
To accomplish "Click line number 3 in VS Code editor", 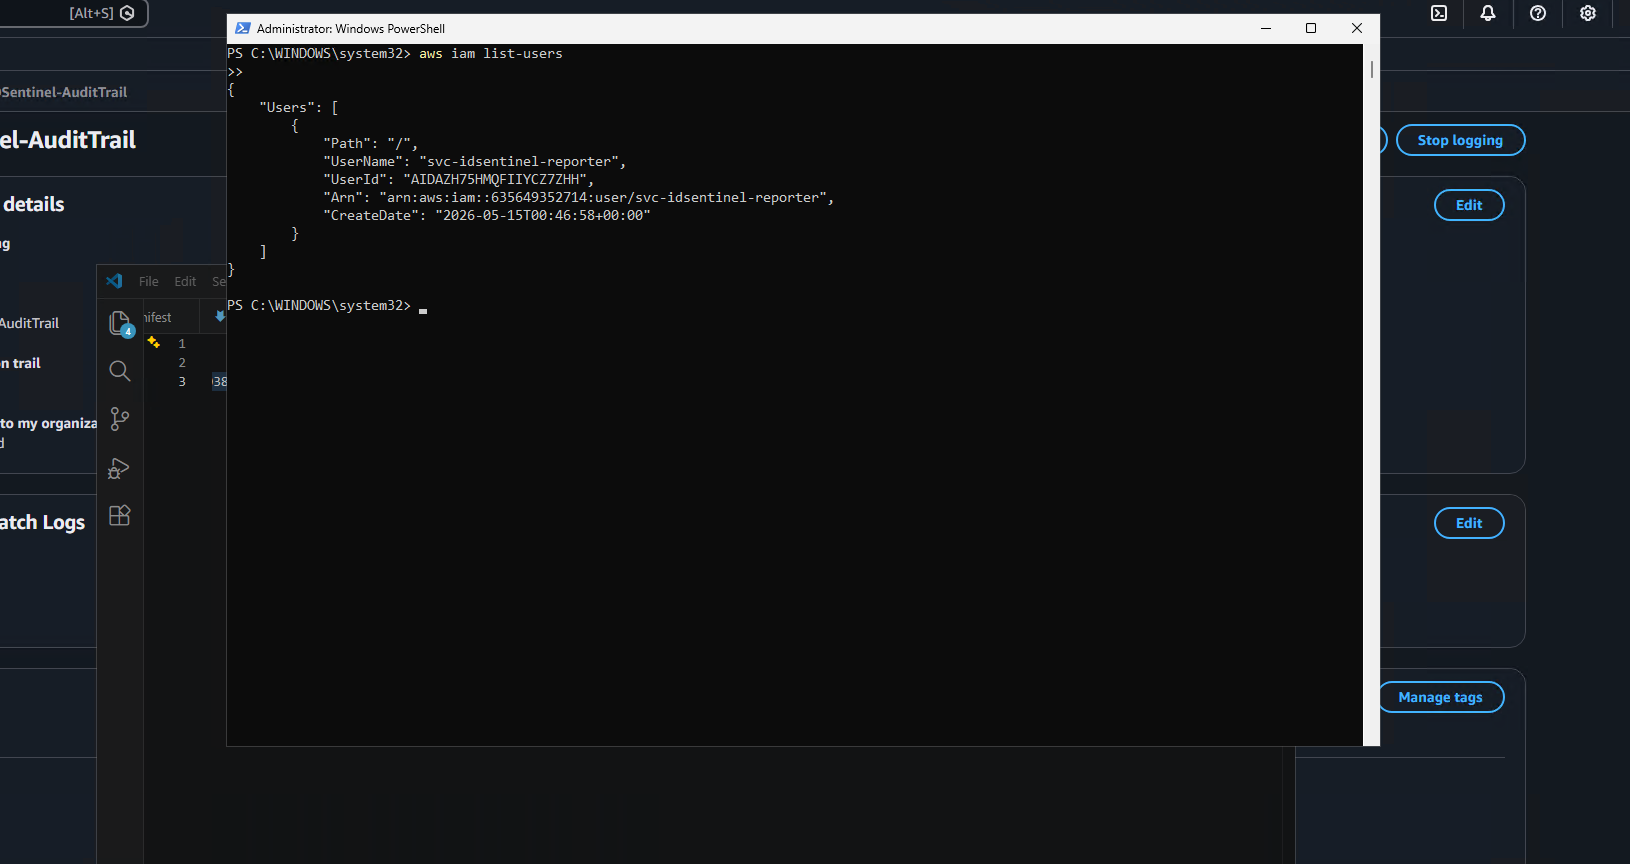I will coord(182,382).
